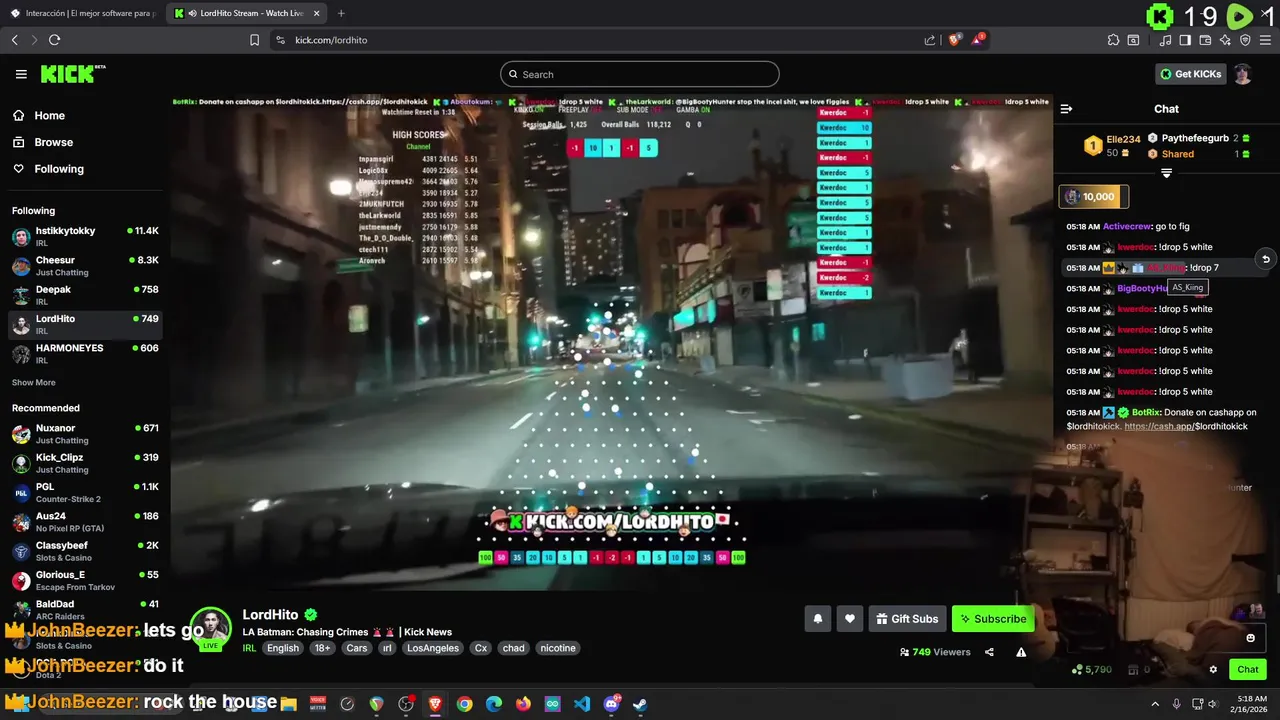
Task: Reload the page
Action: pyautogui.click(x=54, y=40)
